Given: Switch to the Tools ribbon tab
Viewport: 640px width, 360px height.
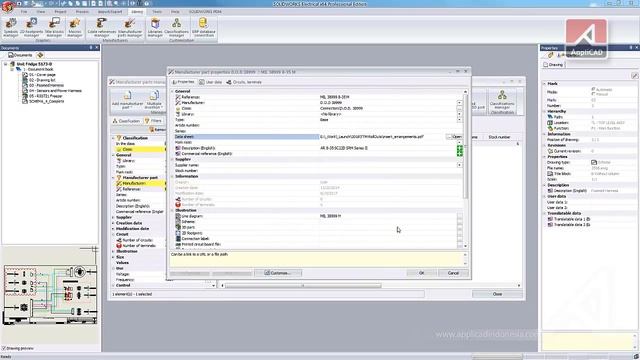Looking at the screenshot, I should tap(157, 12).
